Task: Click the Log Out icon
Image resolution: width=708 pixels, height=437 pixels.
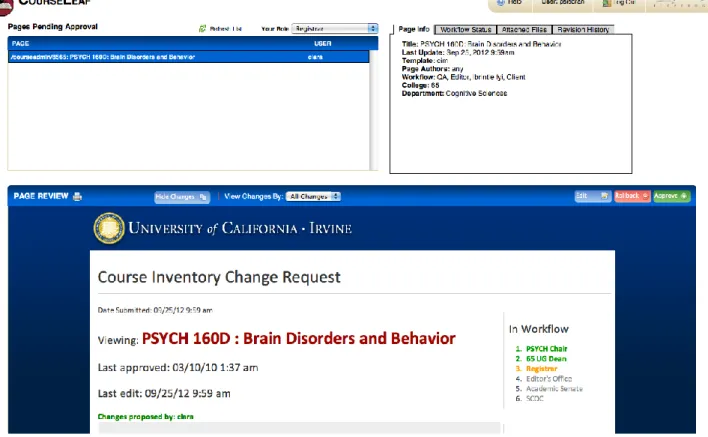Action: tap(607, 3)
